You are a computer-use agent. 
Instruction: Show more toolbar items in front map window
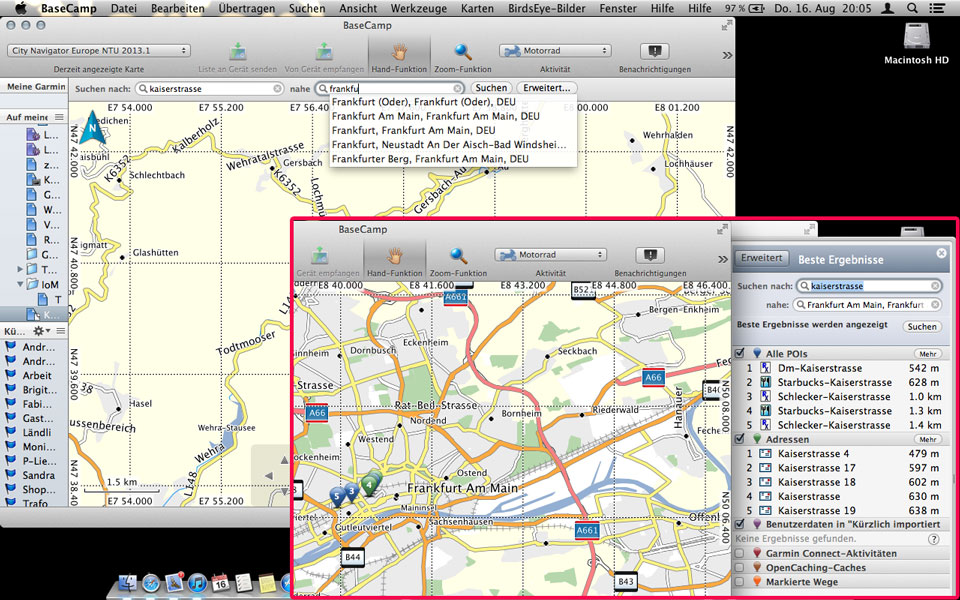(x=722, y=259)
